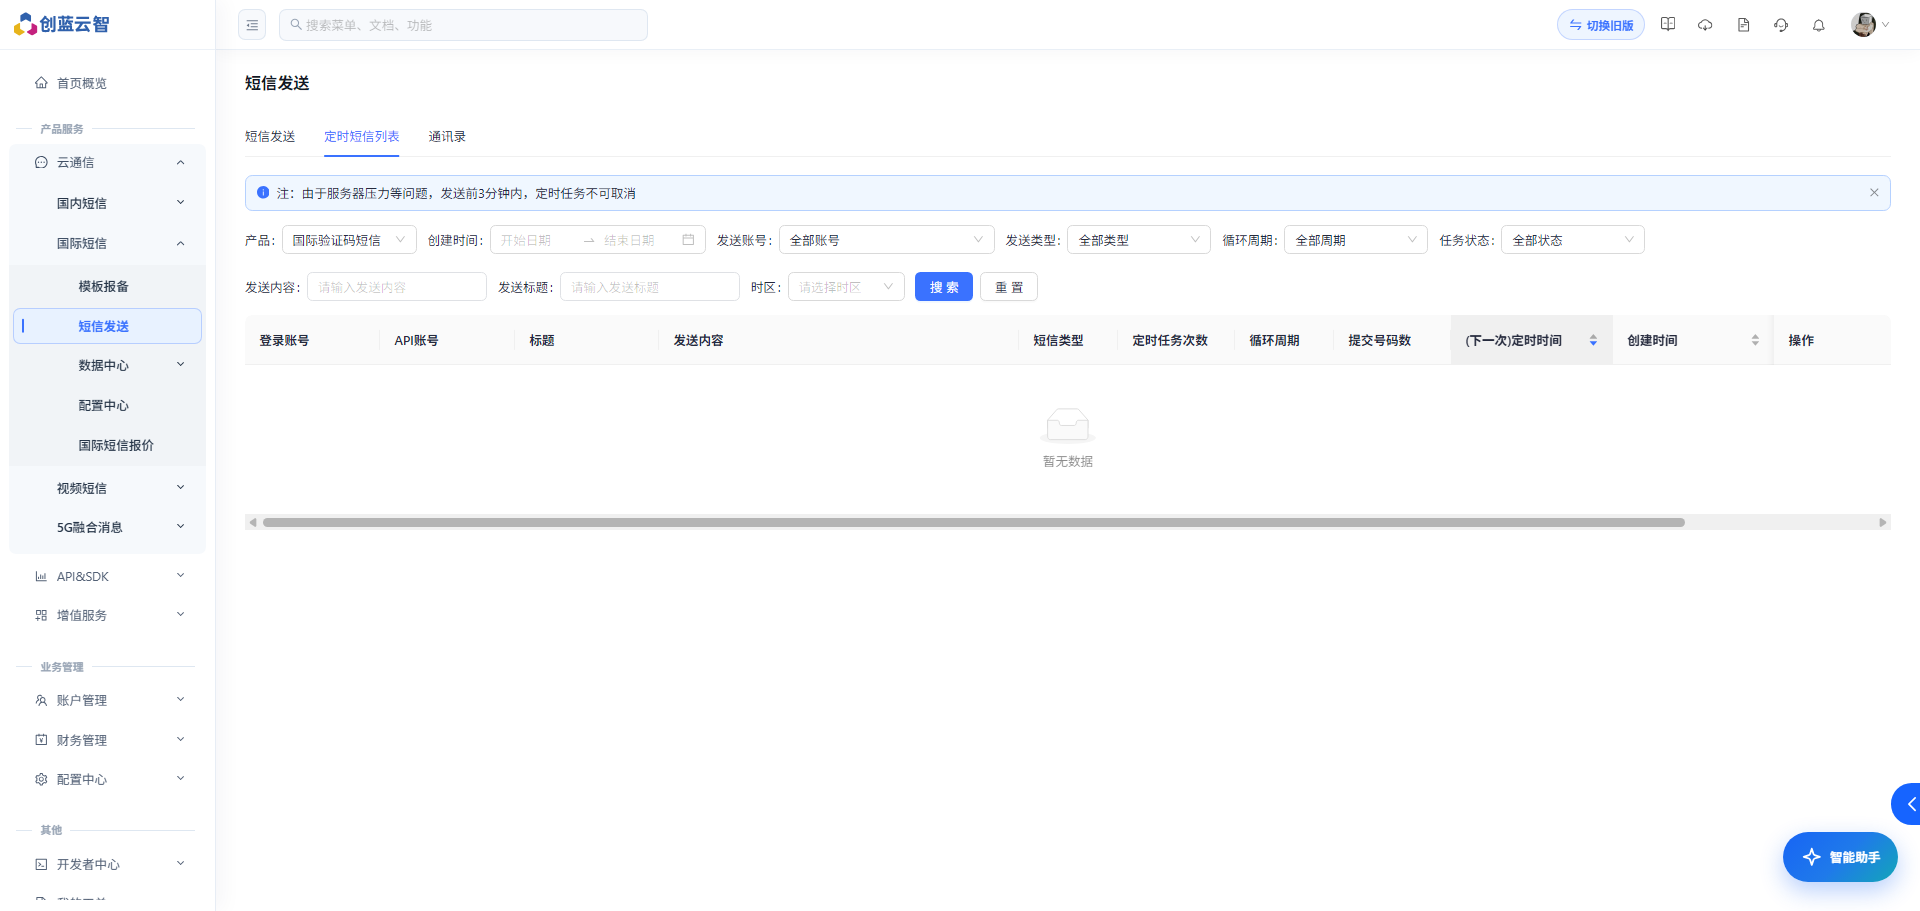Open the user avatar menu
Viewport: 1920px width, 911px height.
1869,25
